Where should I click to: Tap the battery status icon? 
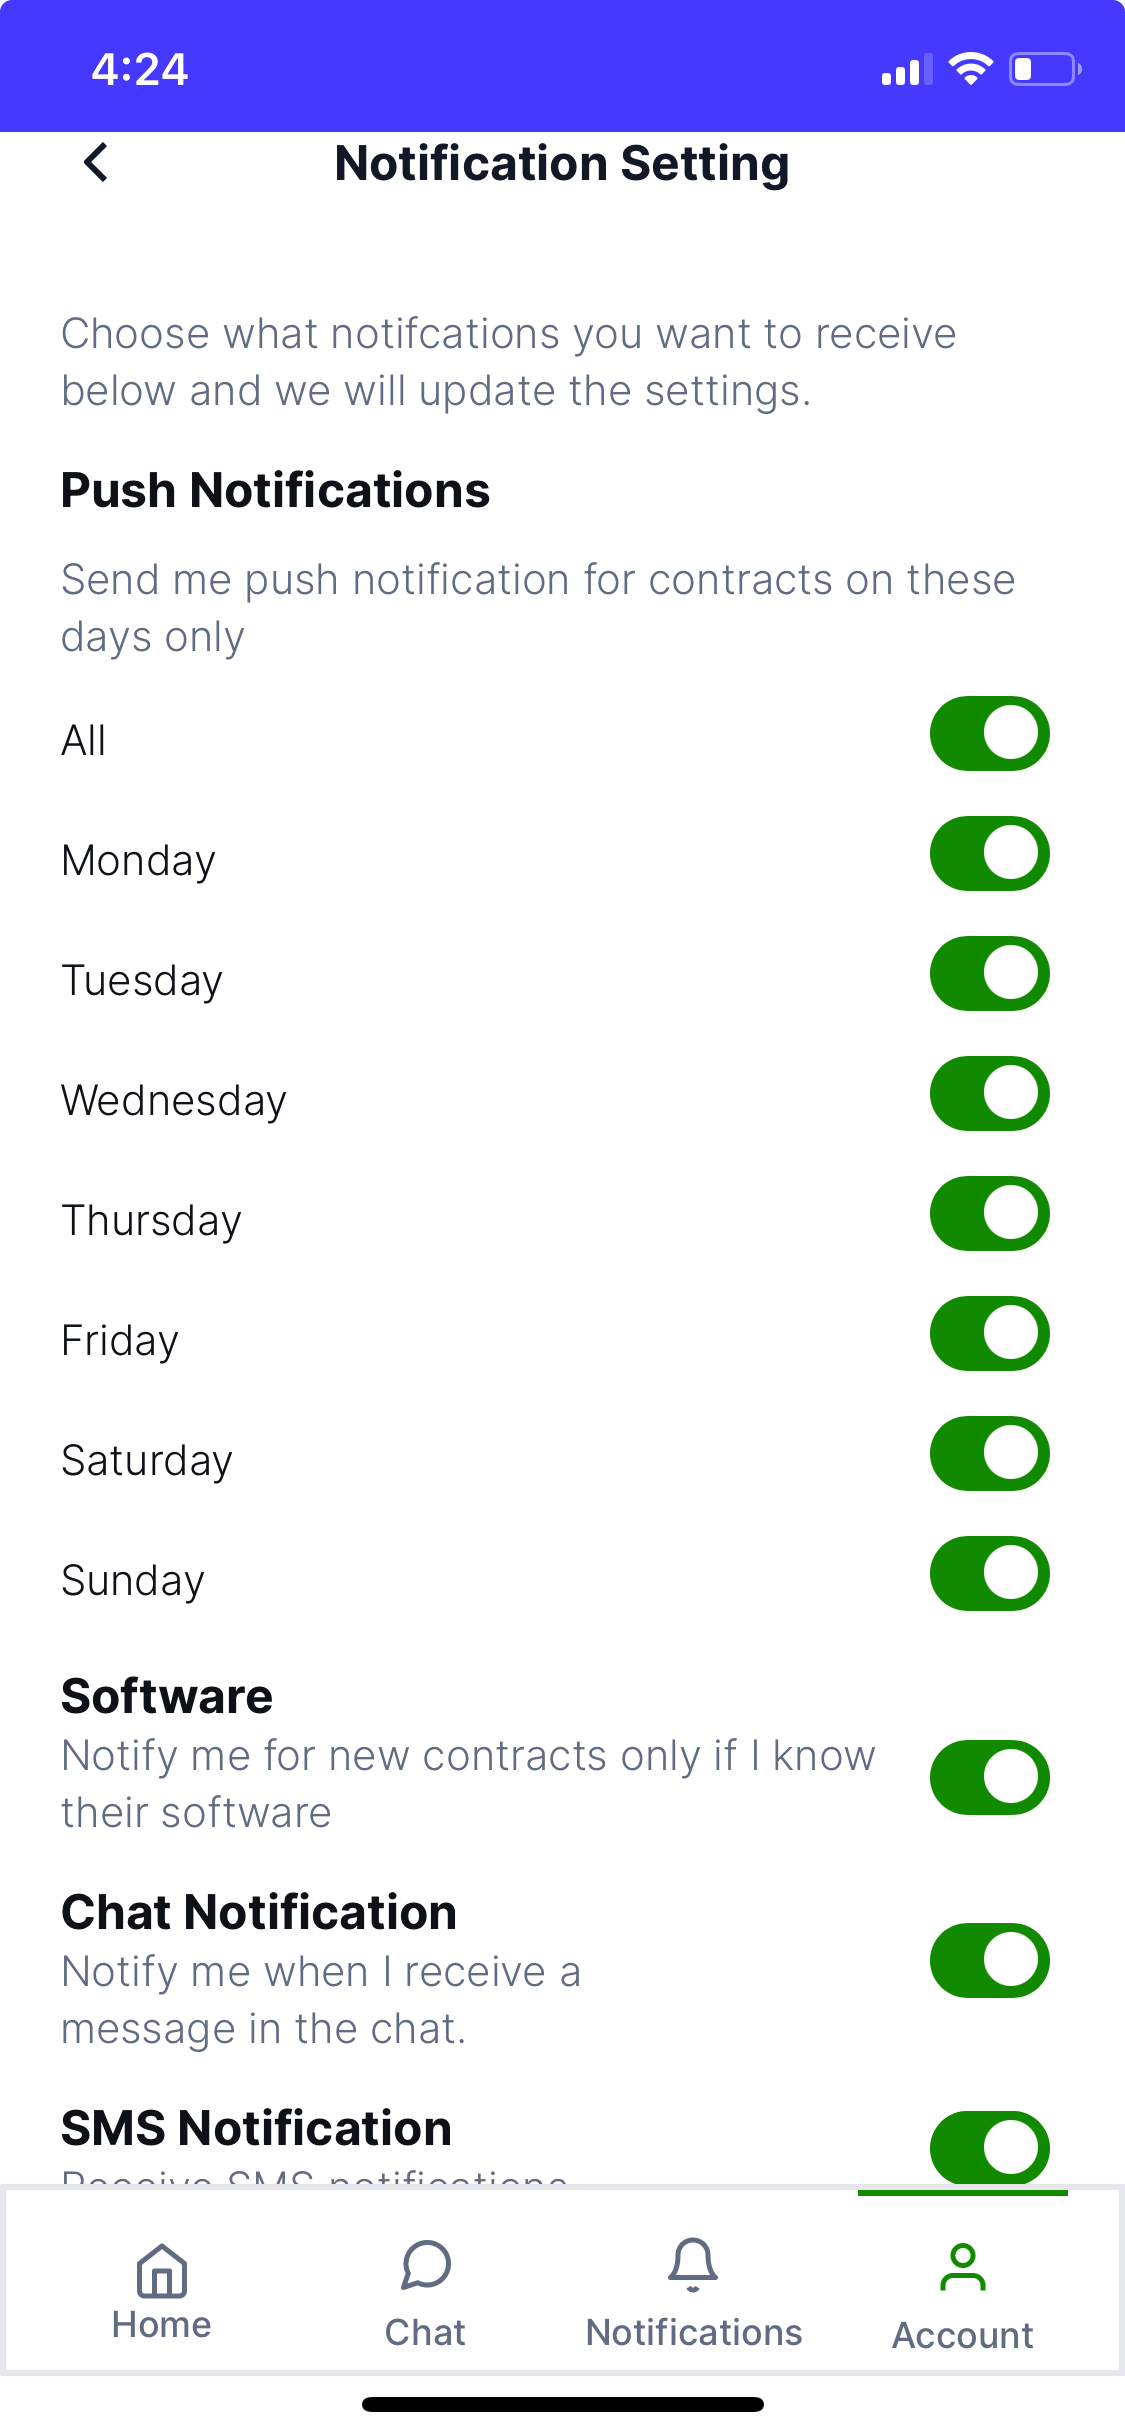click(x=1044, y=69)
